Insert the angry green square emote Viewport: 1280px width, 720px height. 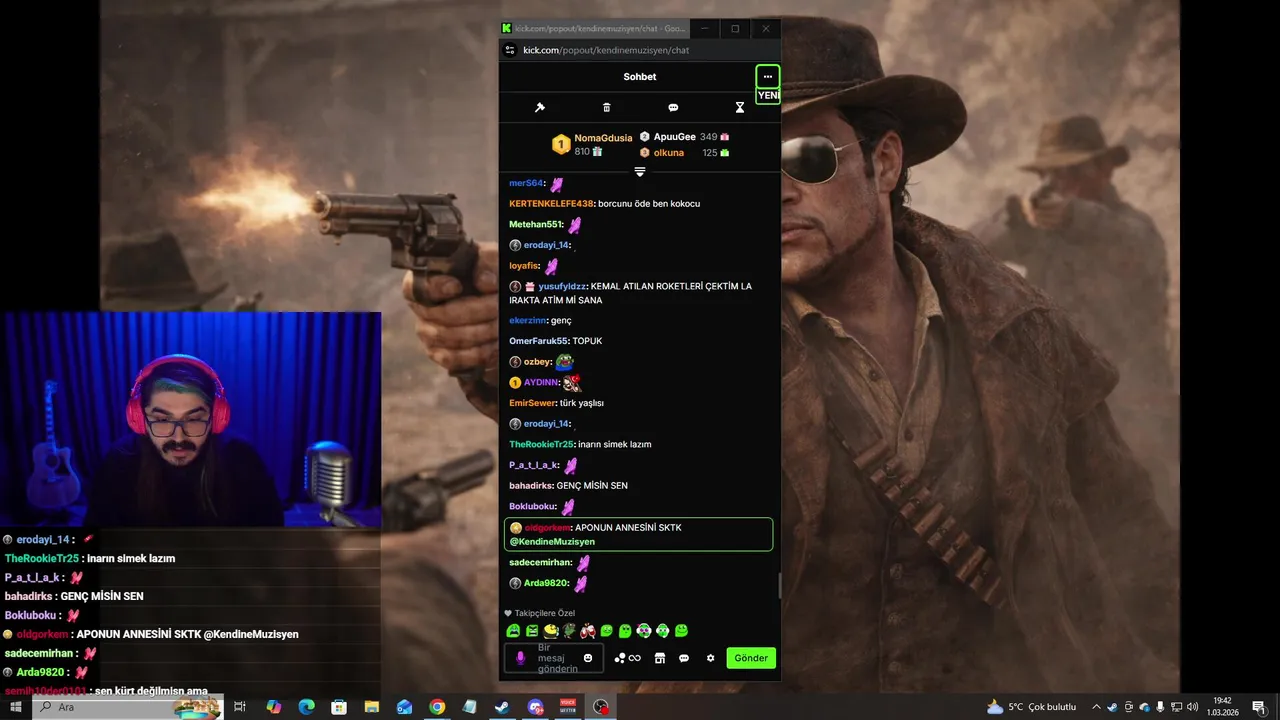[532, 631]
